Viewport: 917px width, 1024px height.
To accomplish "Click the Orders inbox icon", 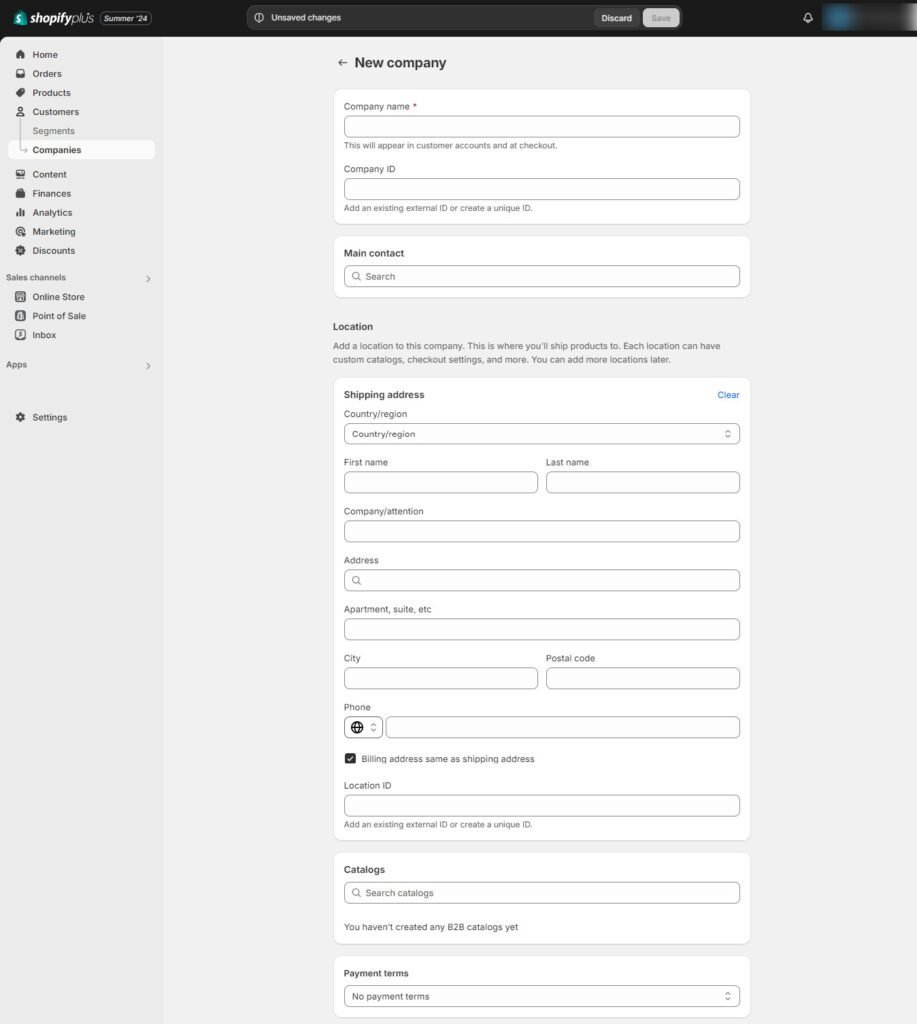I will click(x=20, y=73).
